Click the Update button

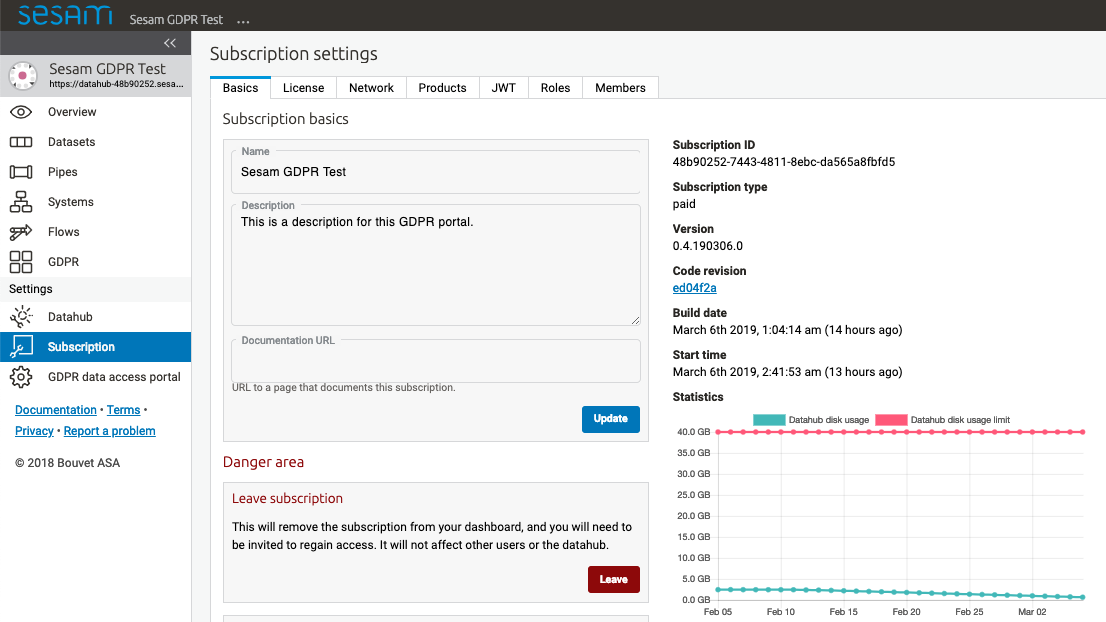click(x=610, y=419)
